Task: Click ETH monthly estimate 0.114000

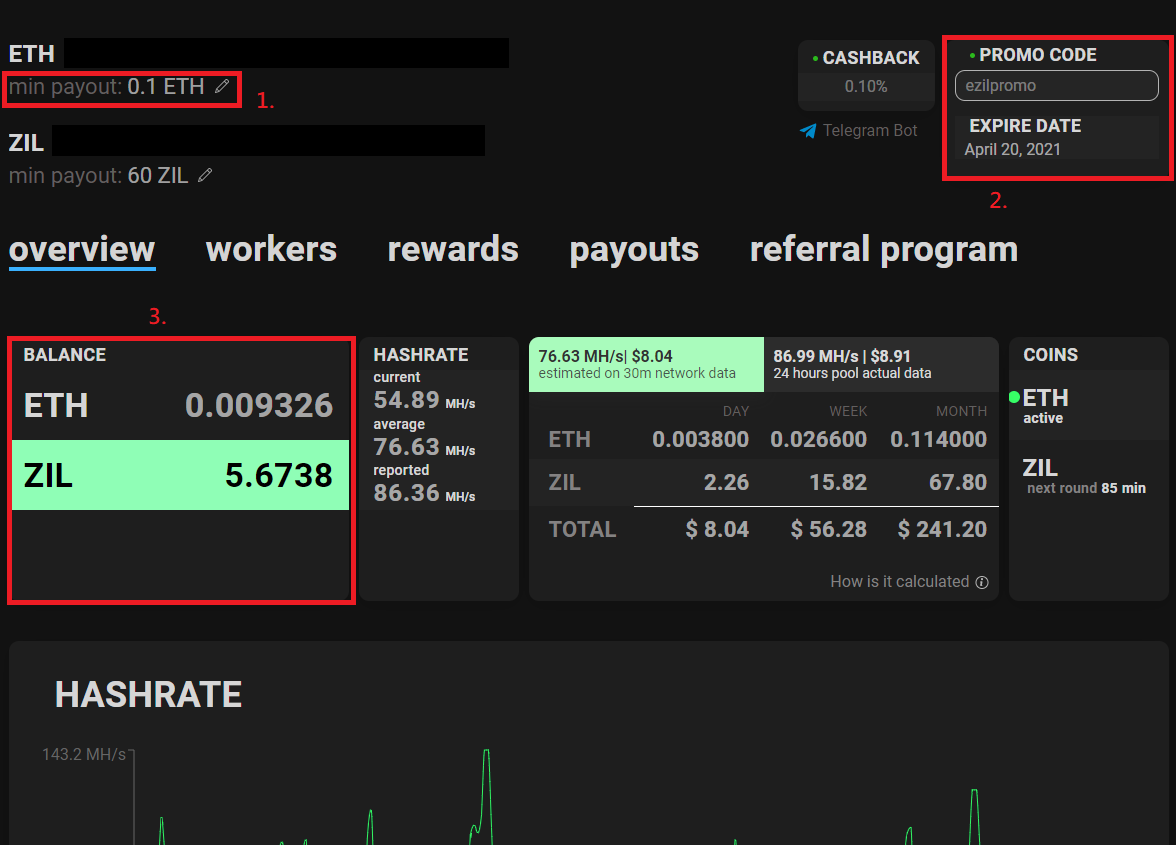Action: tap(938, 439)
